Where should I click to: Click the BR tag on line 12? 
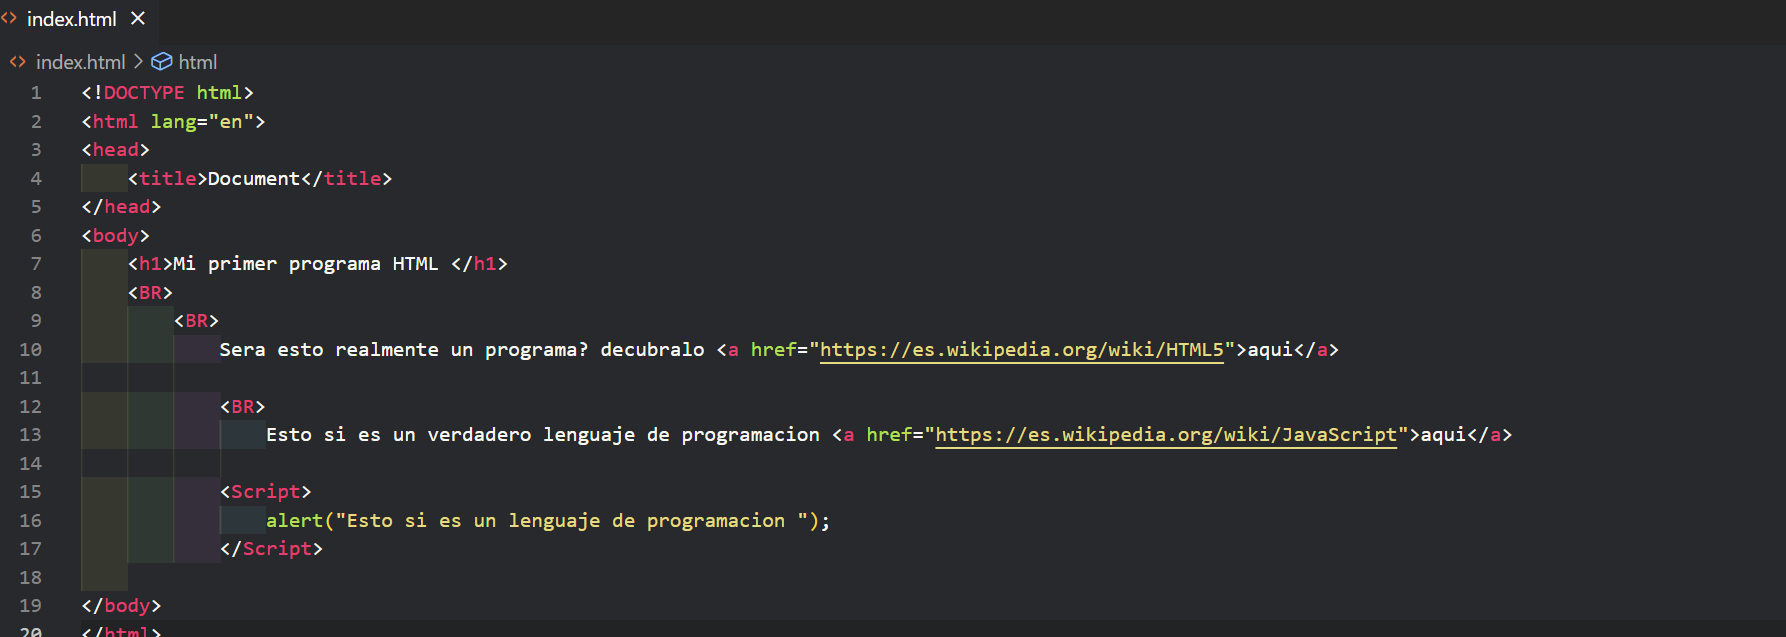[242, 407]
